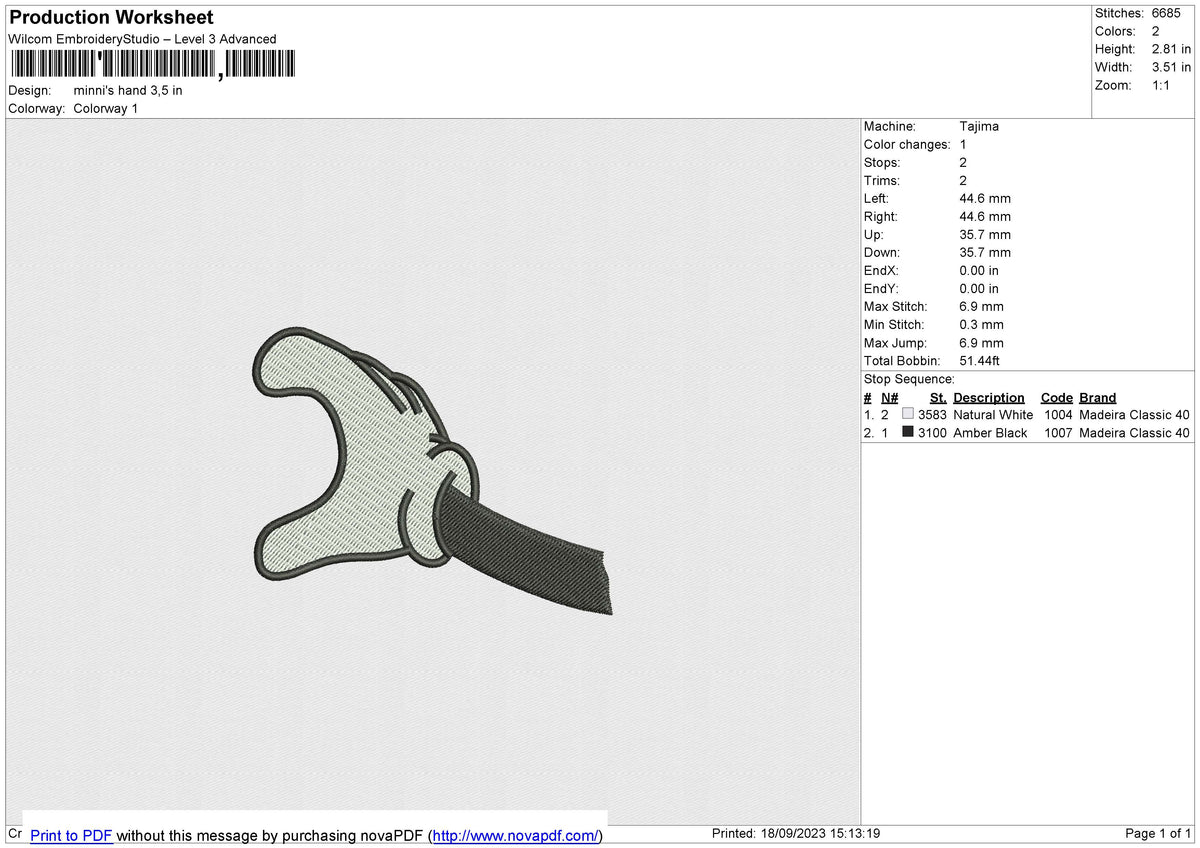This screenshot has width=1200, height=848.
Task: Select the 'Trims:' label
Action: point(882,180)
